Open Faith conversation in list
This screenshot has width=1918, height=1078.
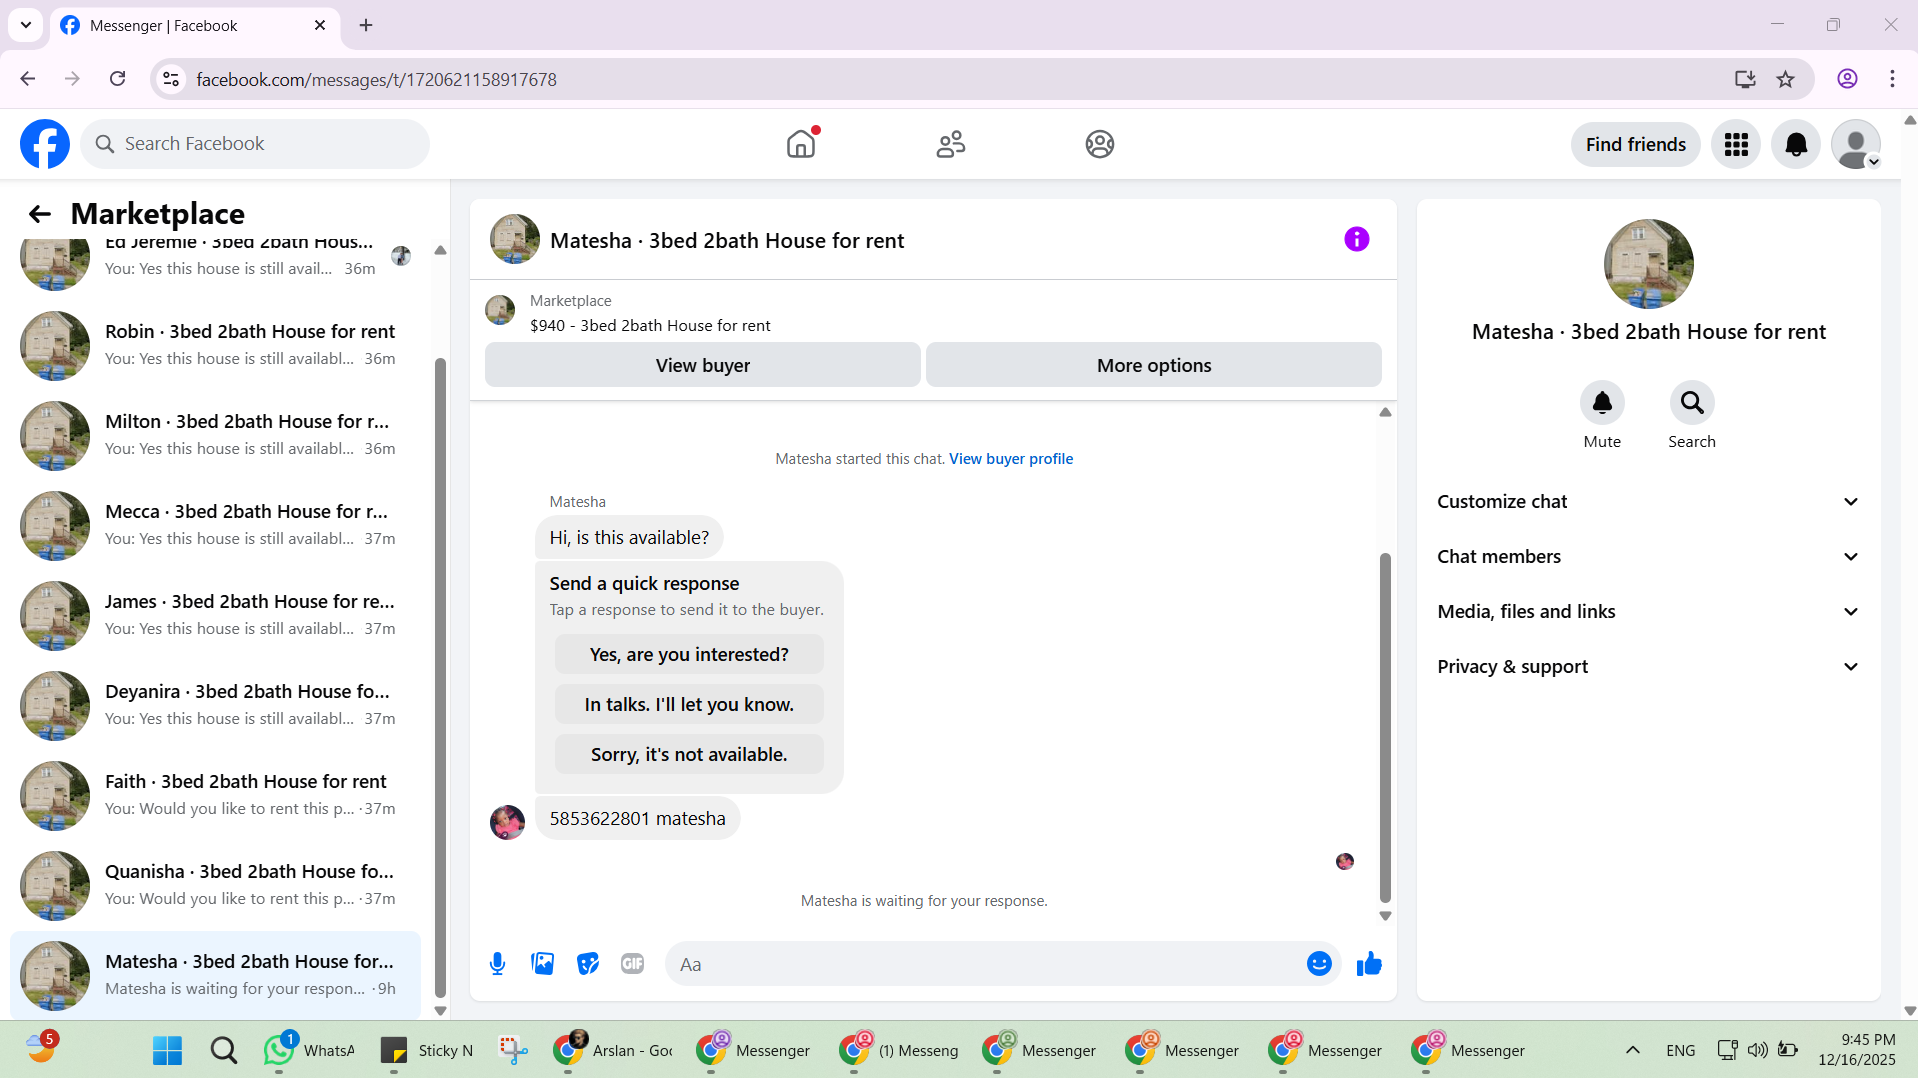tap(215, 795)
